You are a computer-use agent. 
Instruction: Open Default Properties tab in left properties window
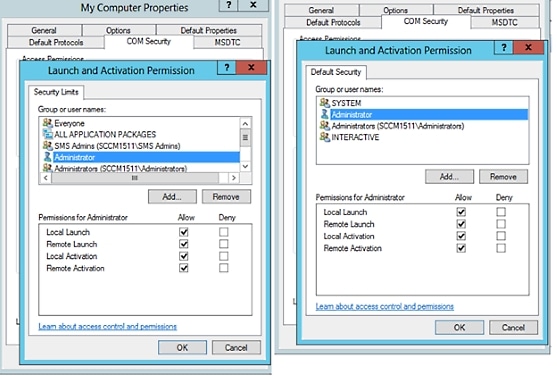point(209,30)
